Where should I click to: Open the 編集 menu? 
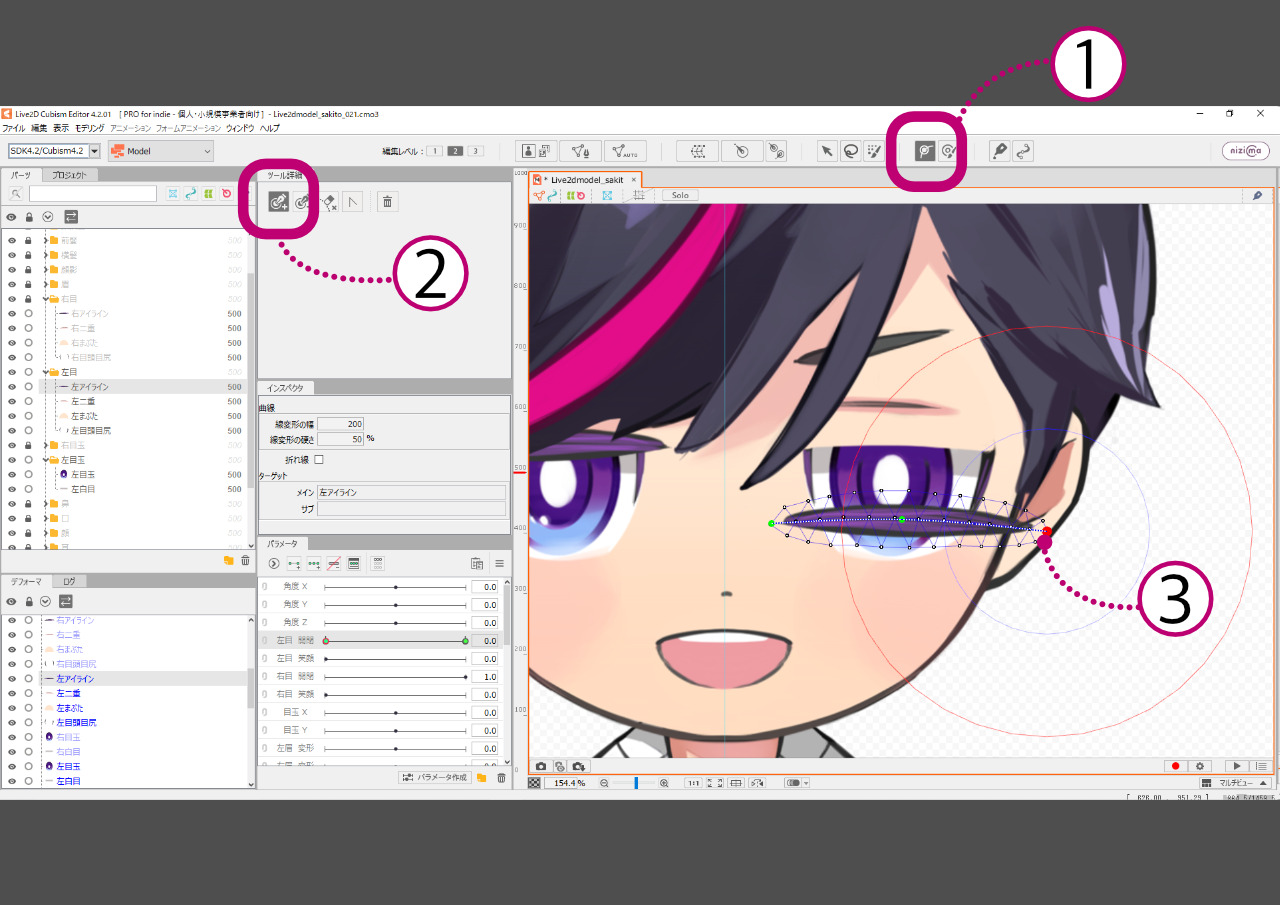39,129
